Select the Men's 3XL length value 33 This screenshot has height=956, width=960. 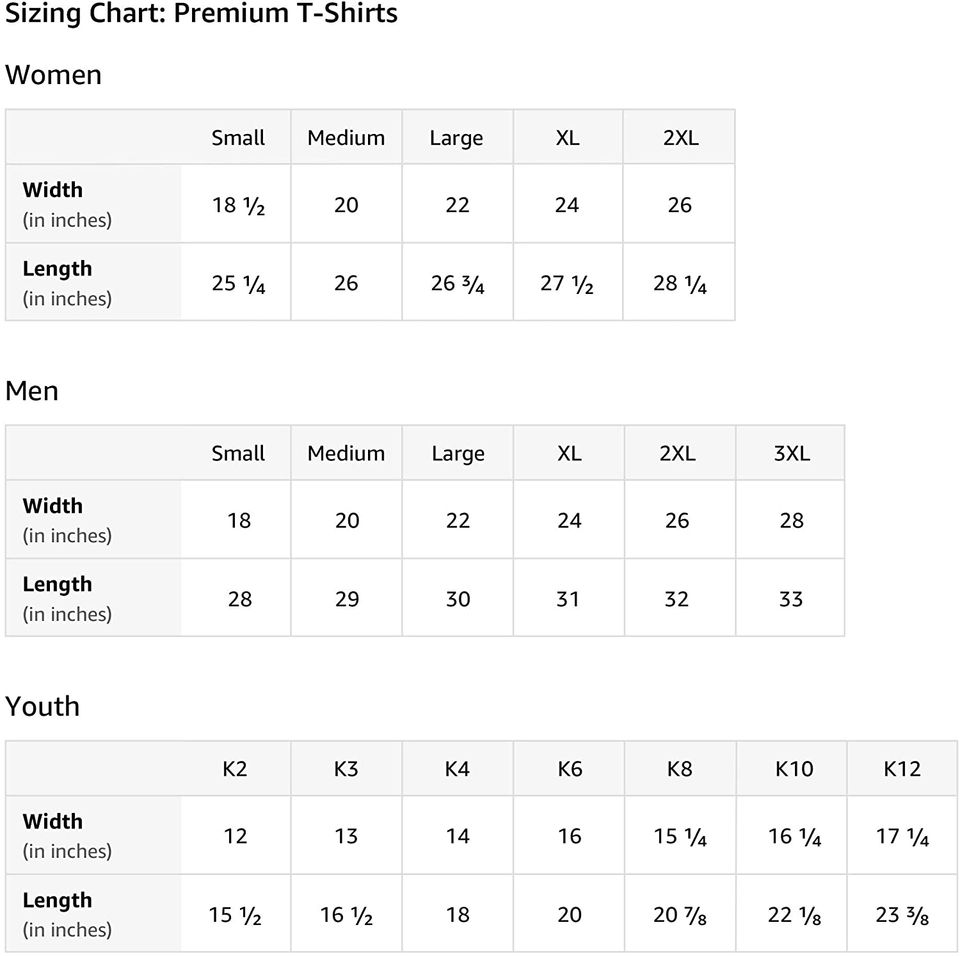[x=791, y=599]
